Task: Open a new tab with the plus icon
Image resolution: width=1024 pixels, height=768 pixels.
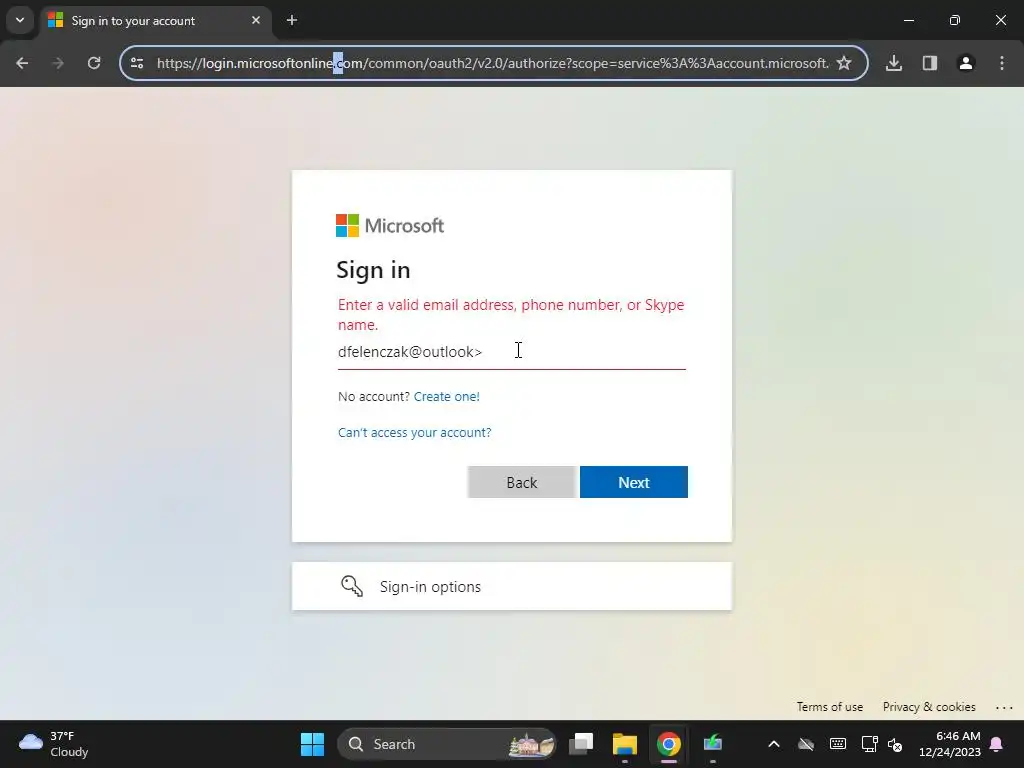Action: tap(292, 20)
